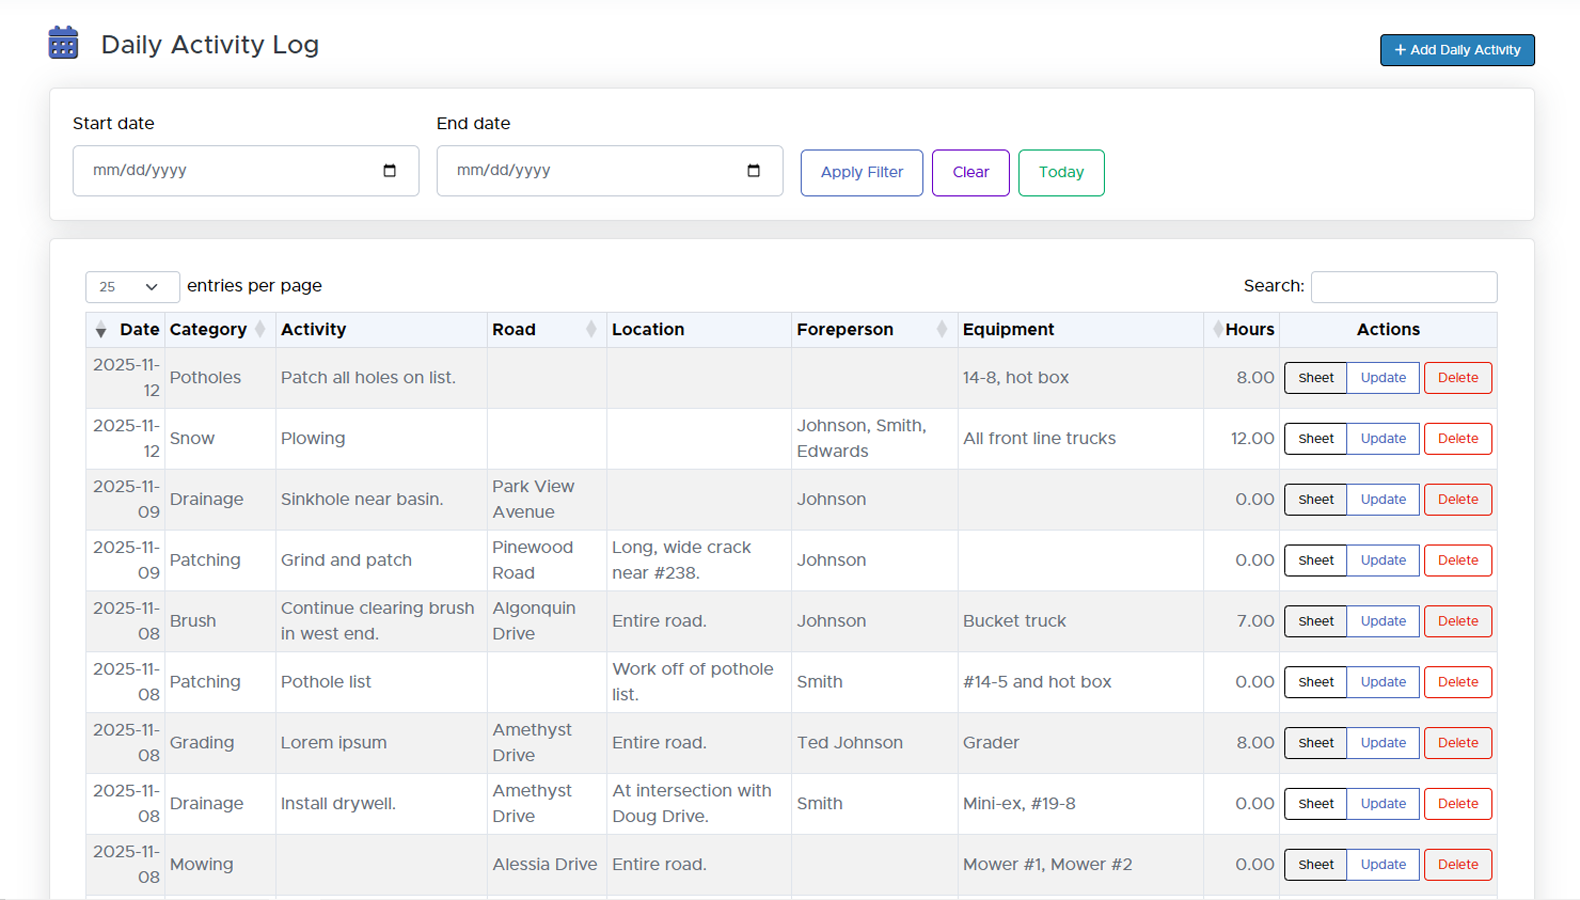Screen dimensions: 1580x900
Task: Clear the date filter
Action: [970, 173]
